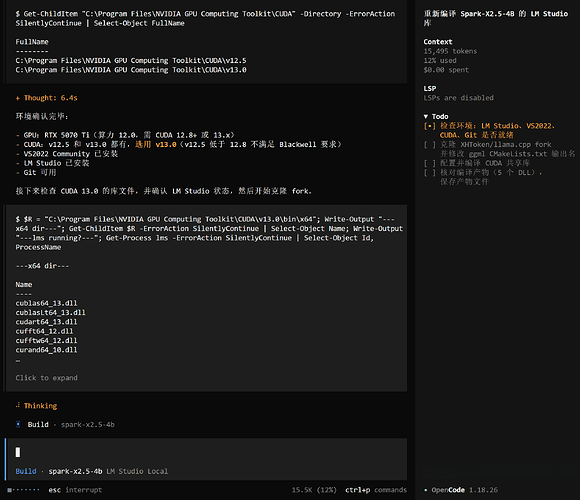
Task: Click the OpenCode version dot icon
Action: click(x=426, y=490)
